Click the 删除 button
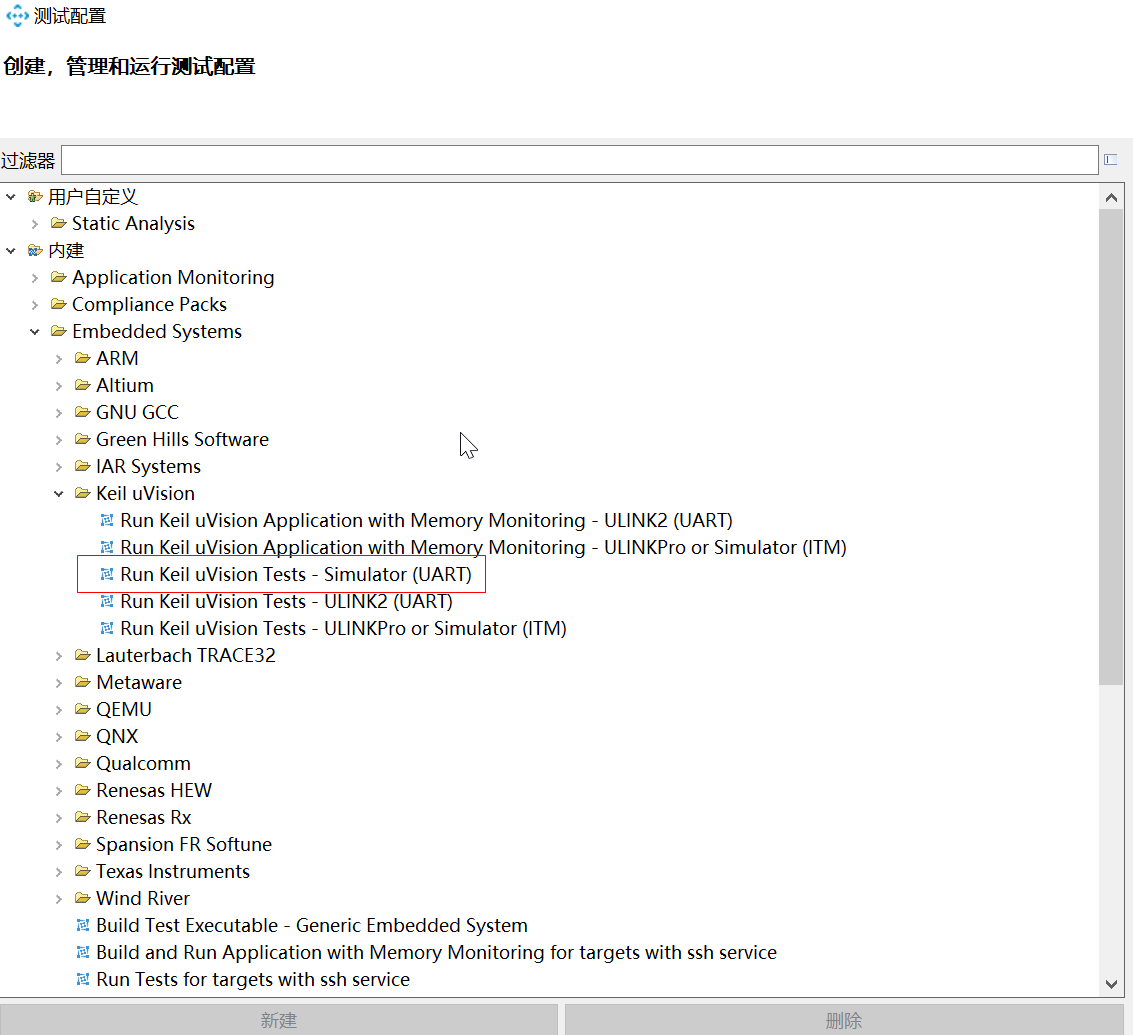The width and height of the screenshot is (1133, 1035). tap(844, 1020)
